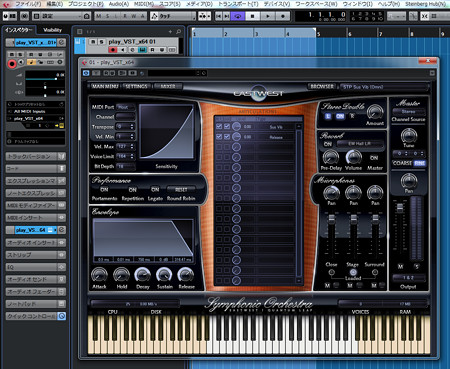Open the Play BROWSER button
This screenshot has height=369, width=450.
[322, 86]
